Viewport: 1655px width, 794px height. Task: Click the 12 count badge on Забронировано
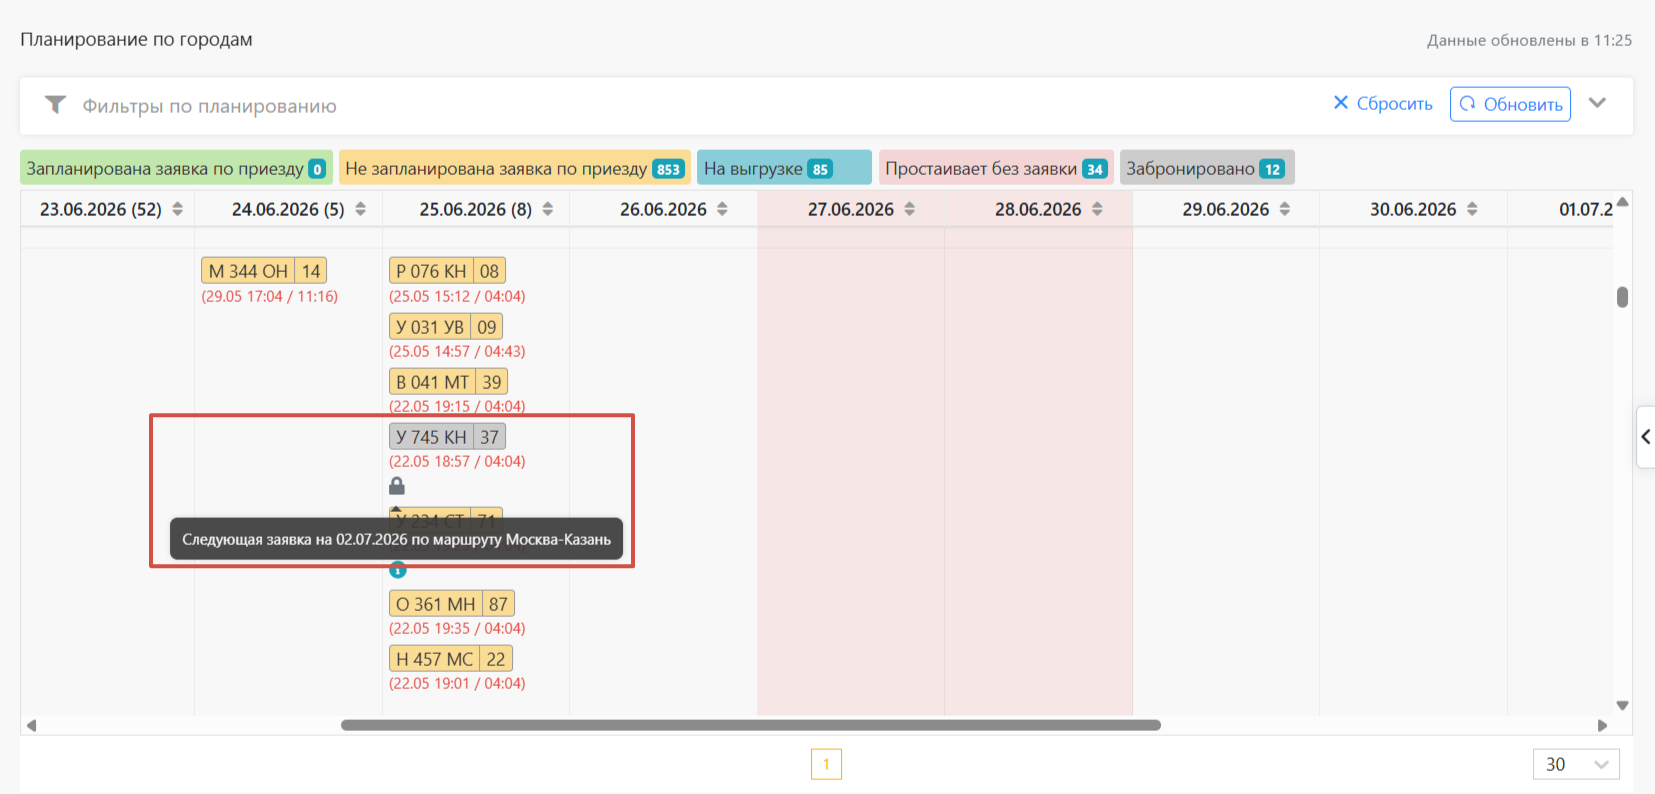pos(1272,169)
